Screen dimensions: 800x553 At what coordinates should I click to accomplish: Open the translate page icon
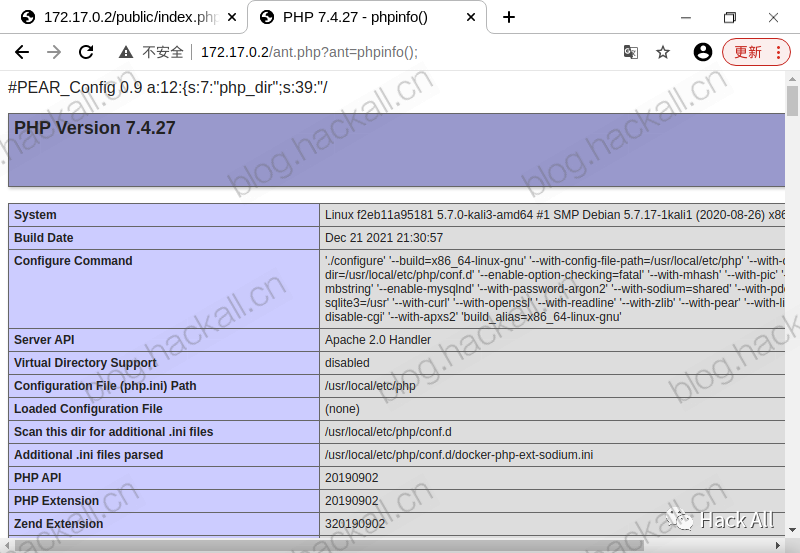631,52
